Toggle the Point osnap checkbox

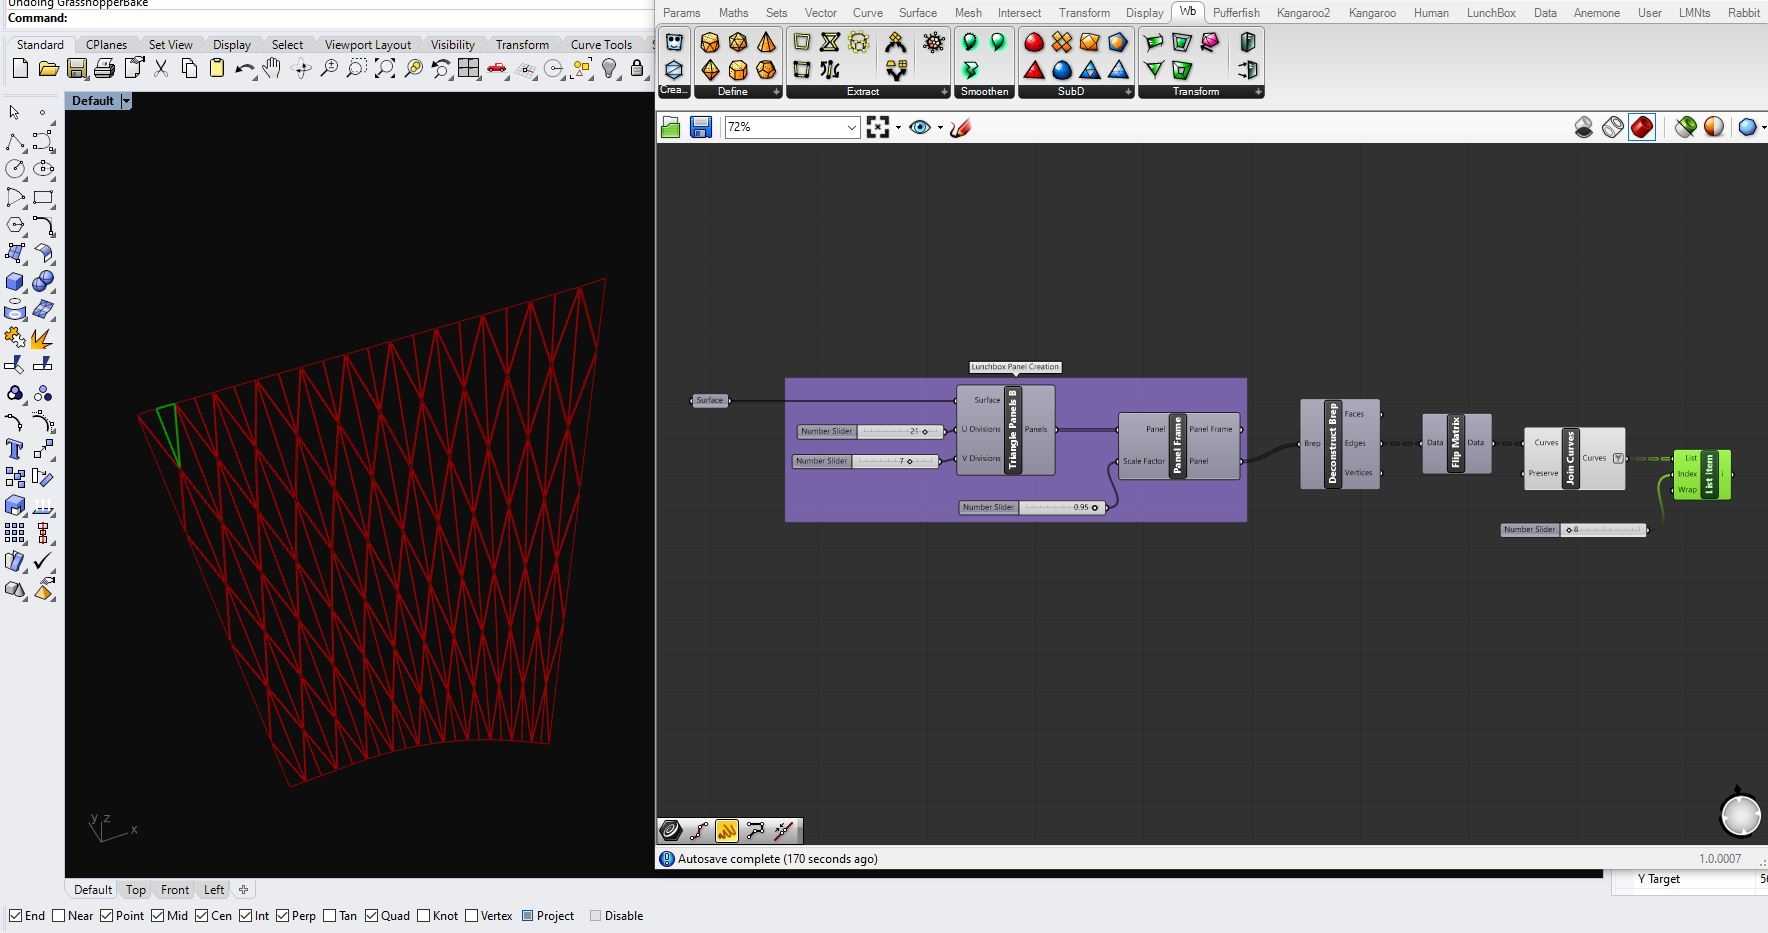click(106, 916)
